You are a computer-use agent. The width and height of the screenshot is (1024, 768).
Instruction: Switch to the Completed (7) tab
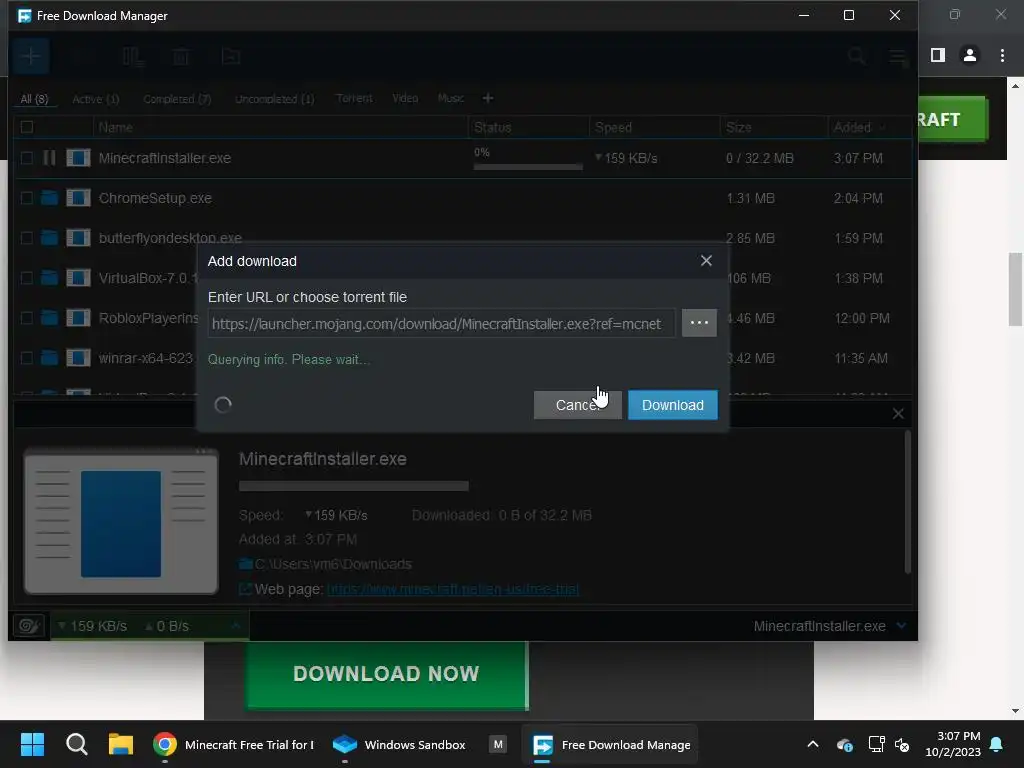click(177, 99)
